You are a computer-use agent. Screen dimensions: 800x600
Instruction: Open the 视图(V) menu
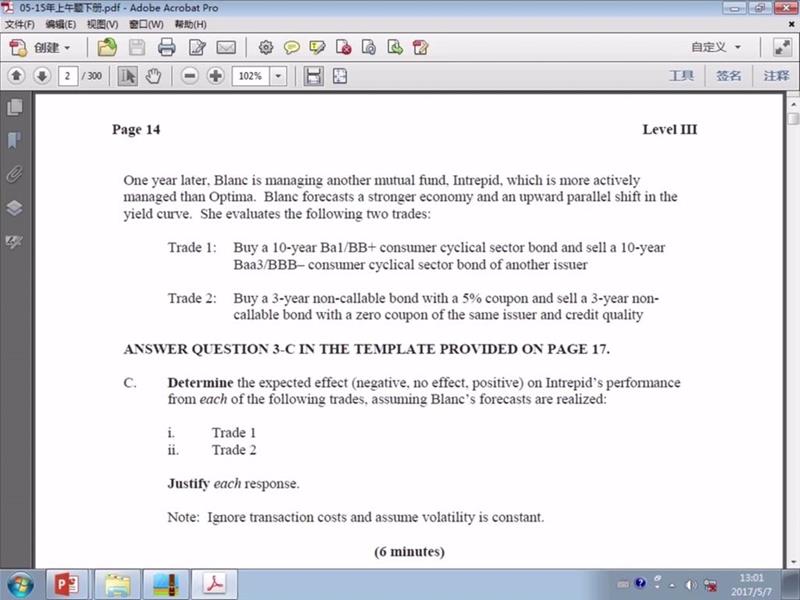coord(102,24)
